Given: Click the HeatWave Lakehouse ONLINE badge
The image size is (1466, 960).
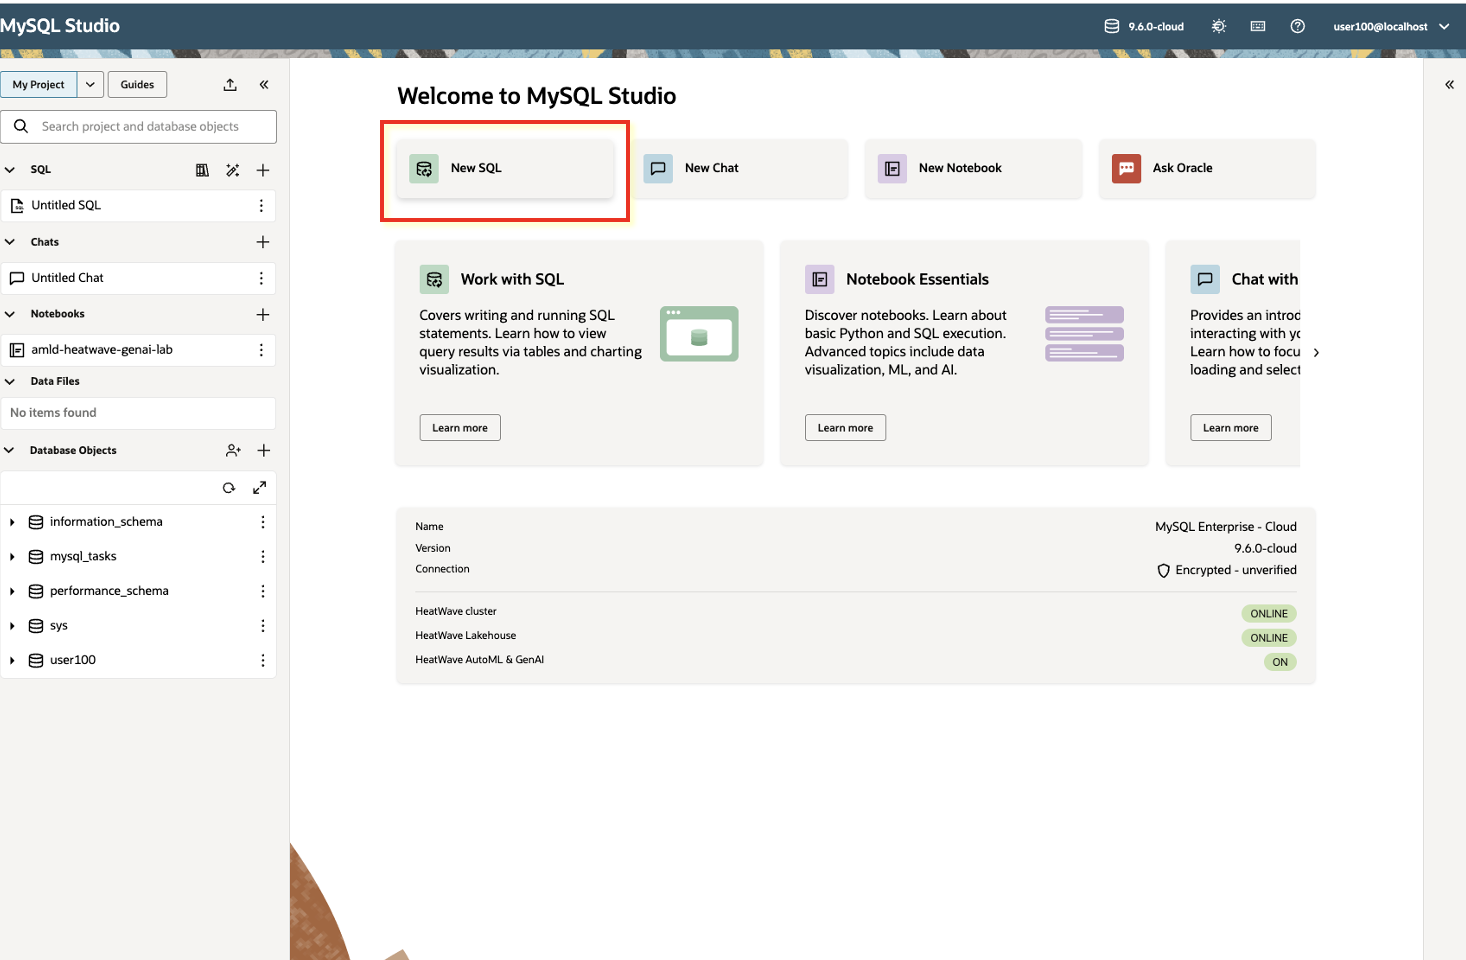Looking at the screenshot, I should [1269, 638].
